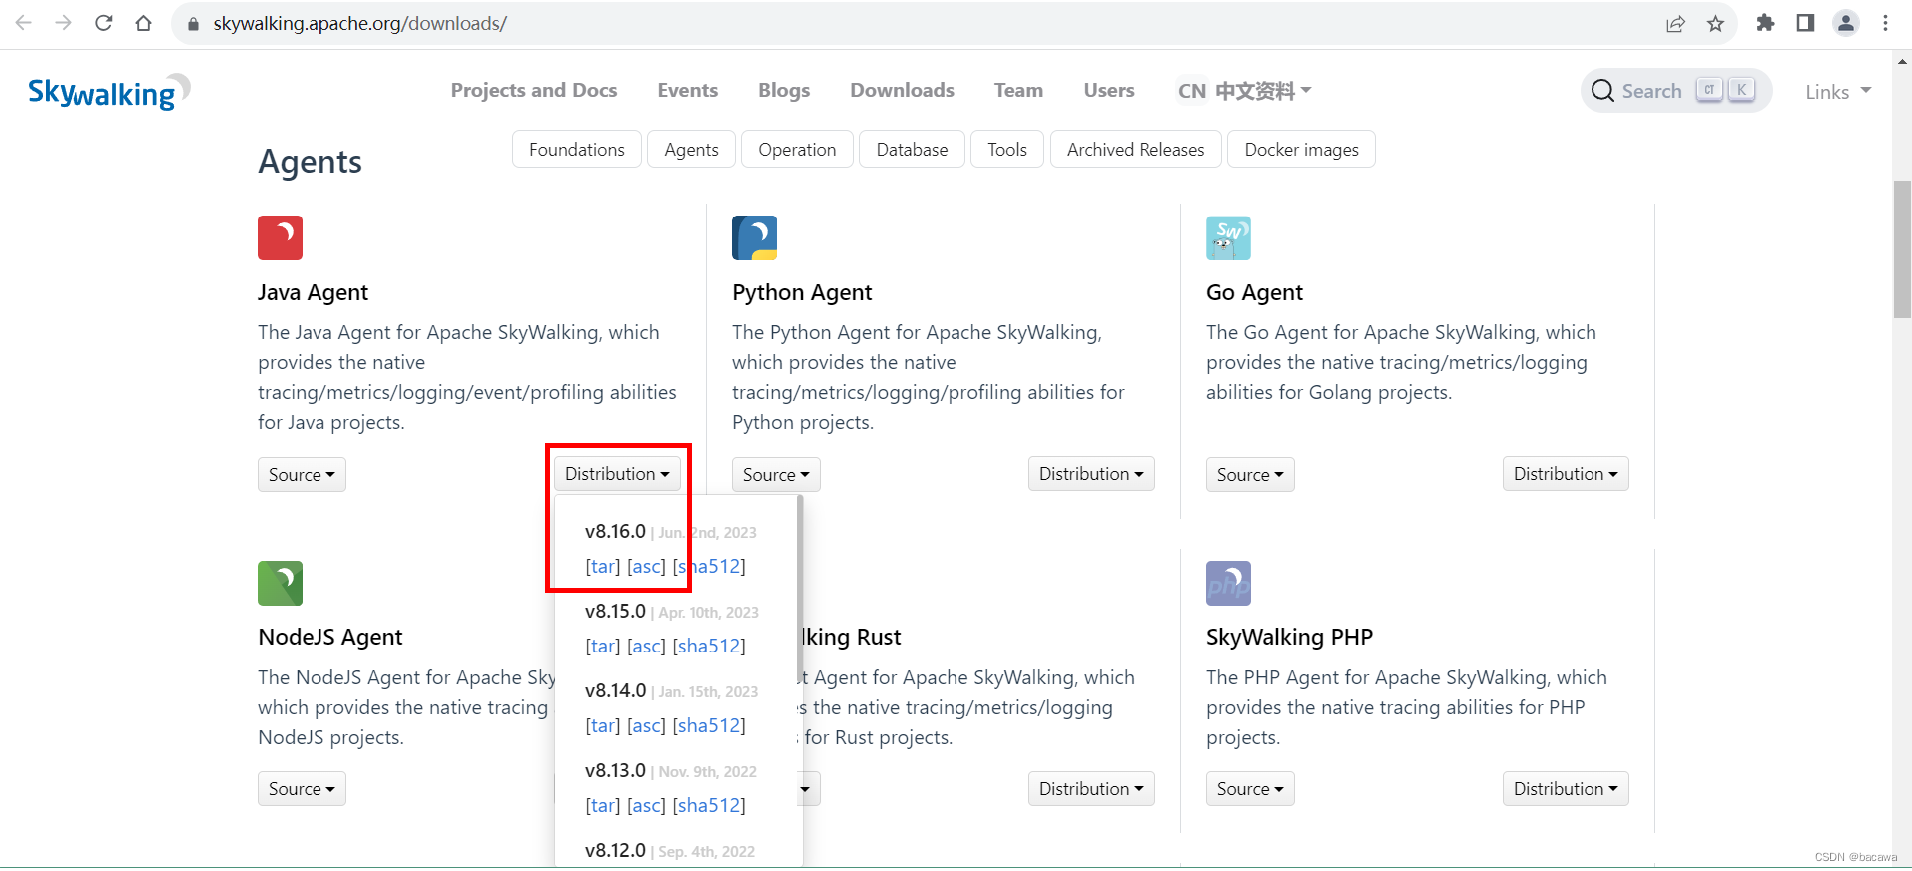Image resolution: width=1912 pixels, height=871 pixels.
Task: Download v8.14.0 tar file
Action: 602,725
